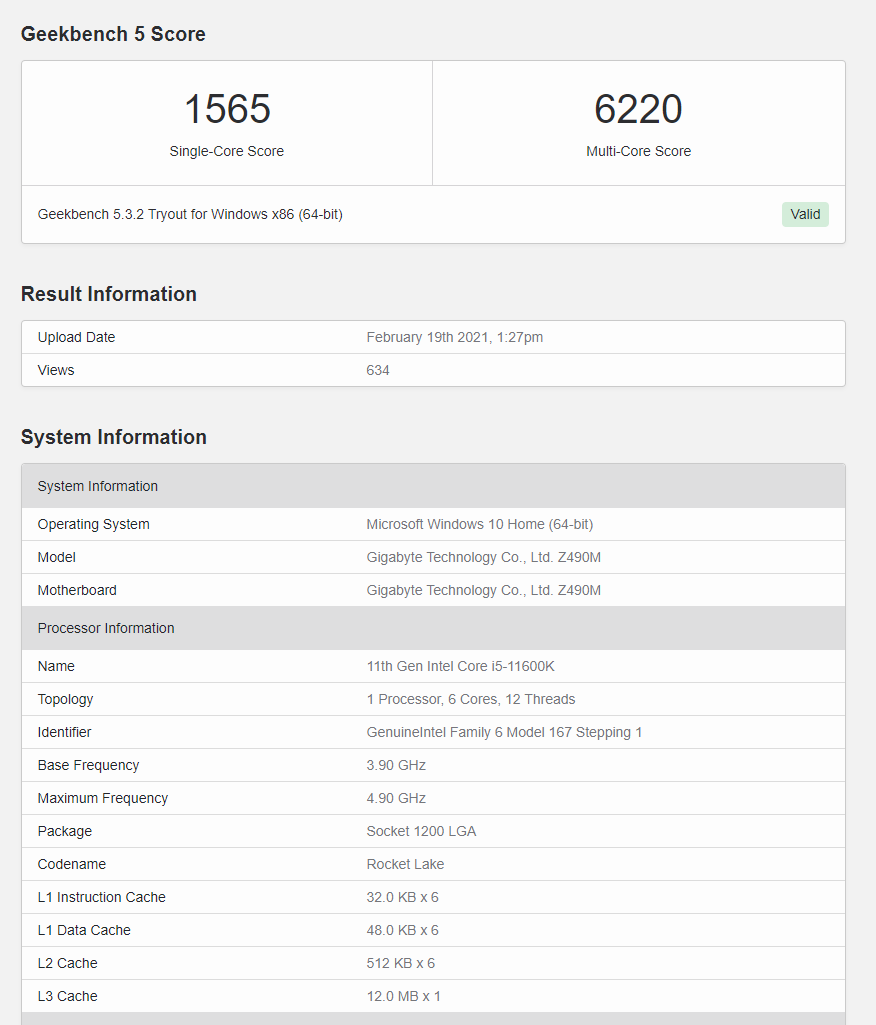Select 1 Processor, 6 Cores, 12 Threads
Image resolution: width=876 pixels, height=1025 pixels.
click(x=471, y=699)
